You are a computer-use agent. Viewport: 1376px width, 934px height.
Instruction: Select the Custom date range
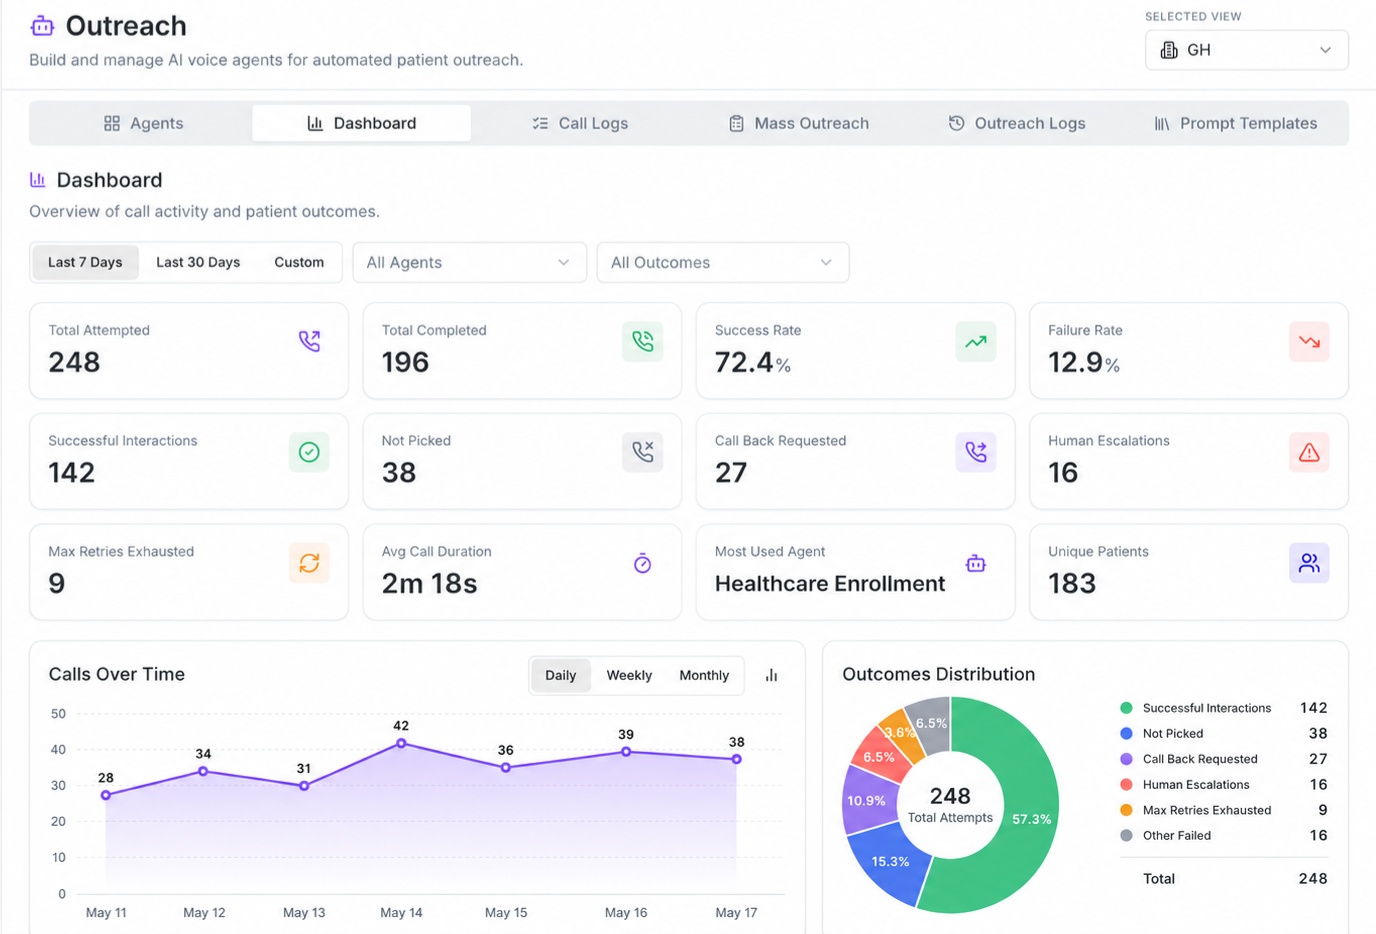(299, 262)
